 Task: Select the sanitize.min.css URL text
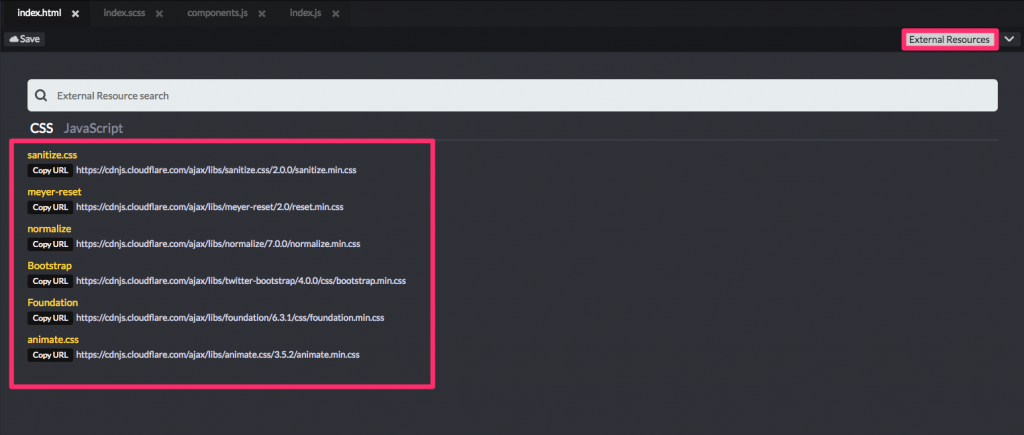[x=216, y=170]
